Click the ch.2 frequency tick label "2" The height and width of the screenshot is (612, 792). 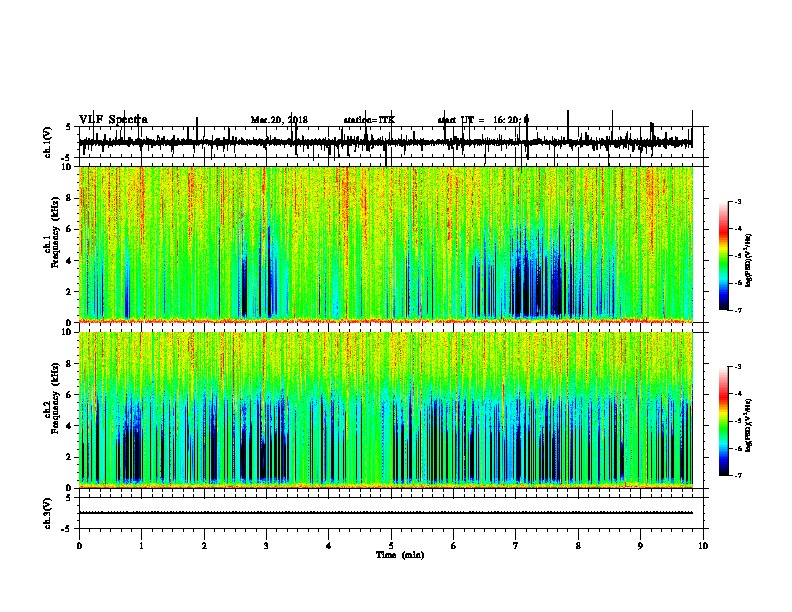click(70, 457)
